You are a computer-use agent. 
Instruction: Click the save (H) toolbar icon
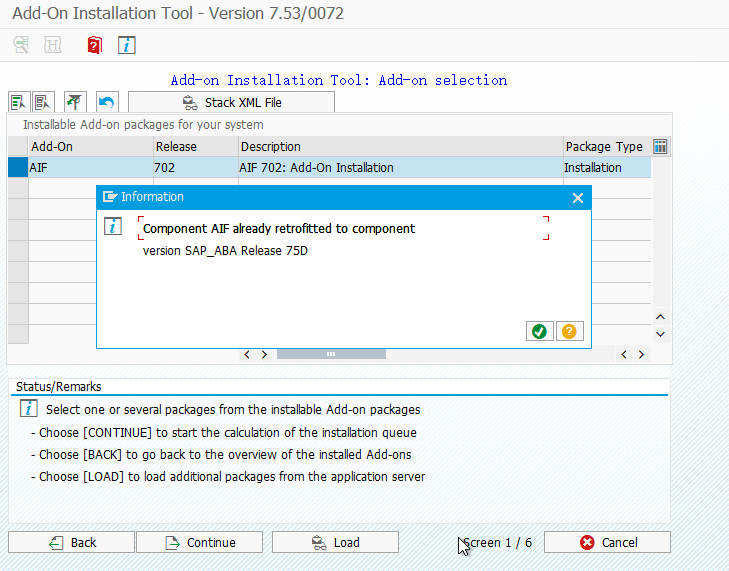(x=53, y=45)
